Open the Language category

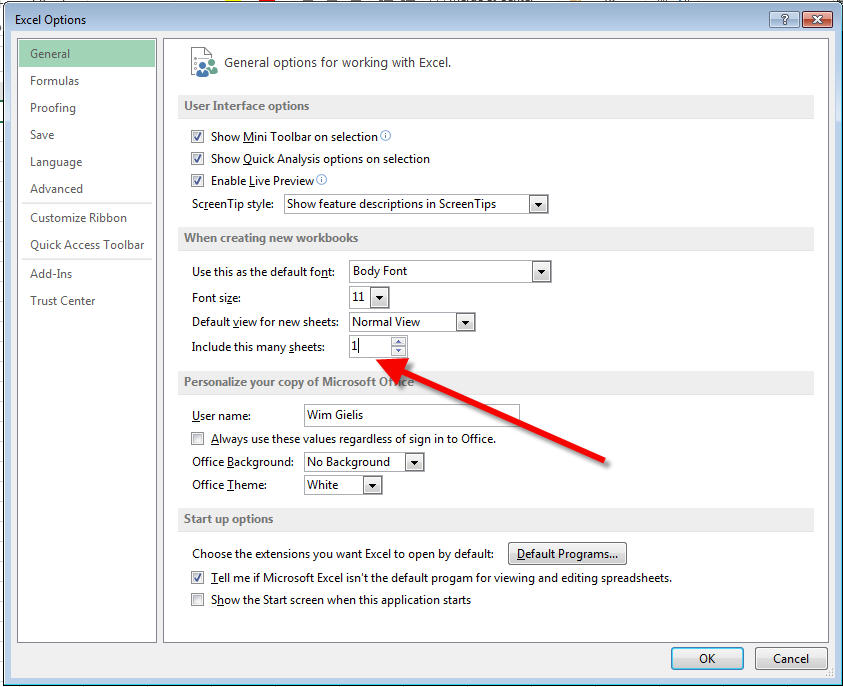pyautogui.click(x=87, y=162)
